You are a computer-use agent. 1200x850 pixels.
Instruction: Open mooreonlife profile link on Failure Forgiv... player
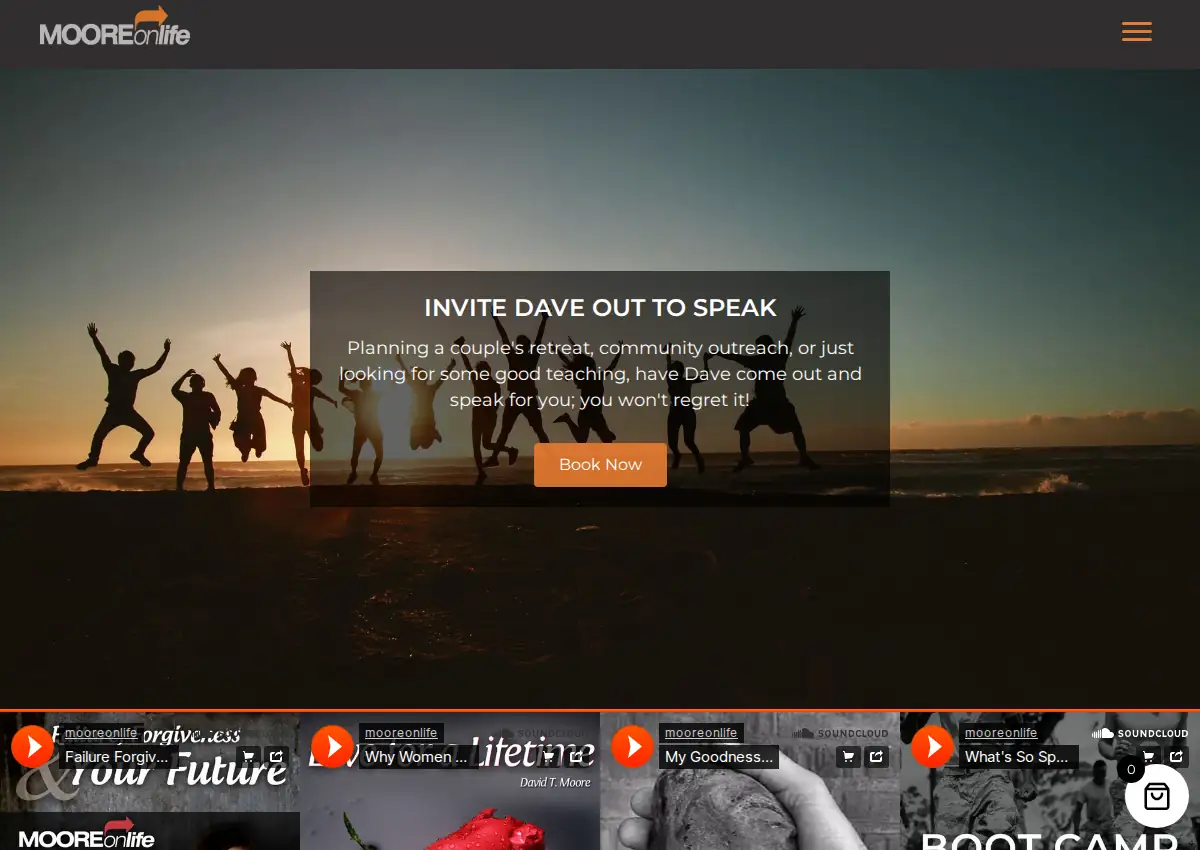point(101,733)
